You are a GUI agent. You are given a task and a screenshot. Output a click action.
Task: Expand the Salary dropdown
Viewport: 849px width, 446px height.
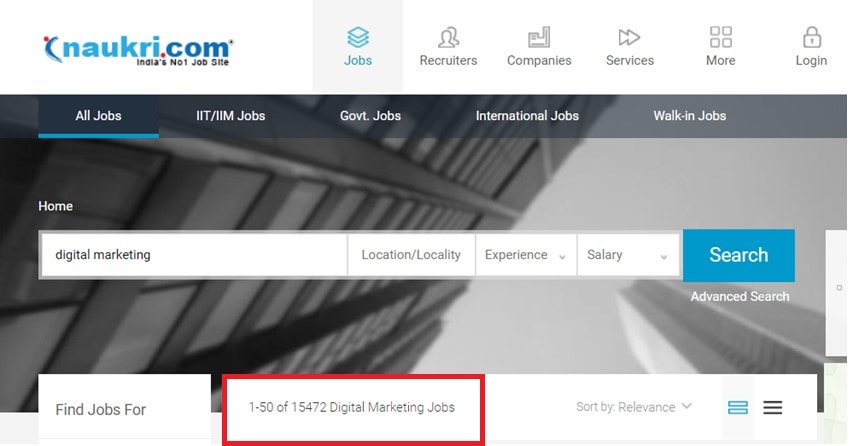click(627, 255)
